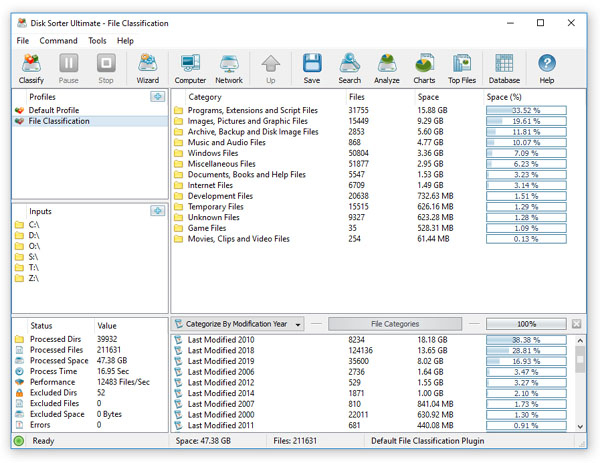The width and height of the screenshot is (600, 463).
Task: Select Programs, Extensions and Script Files
Action: [x=253, y=110]
